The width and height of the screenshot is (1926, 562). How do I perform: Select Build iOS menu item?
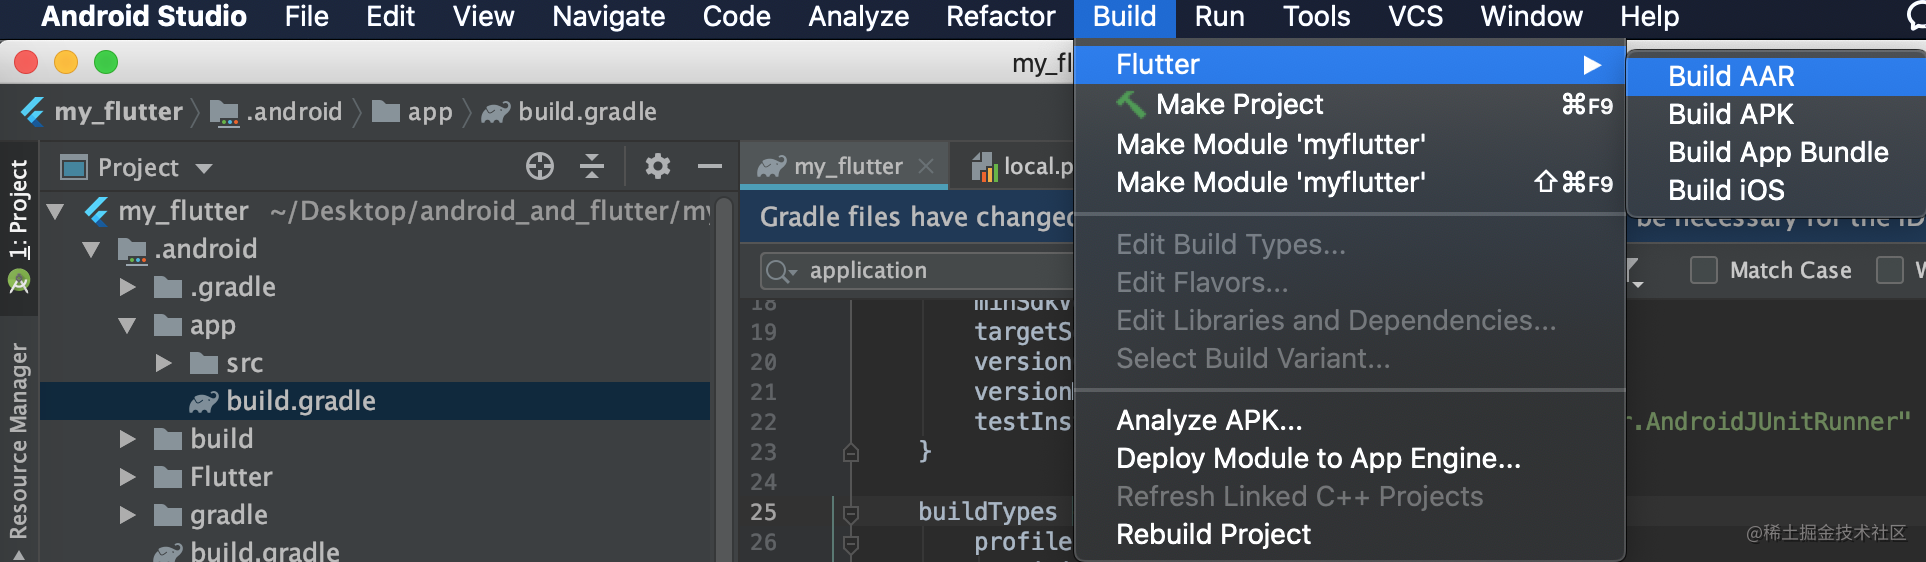(x=1775, y=191)
